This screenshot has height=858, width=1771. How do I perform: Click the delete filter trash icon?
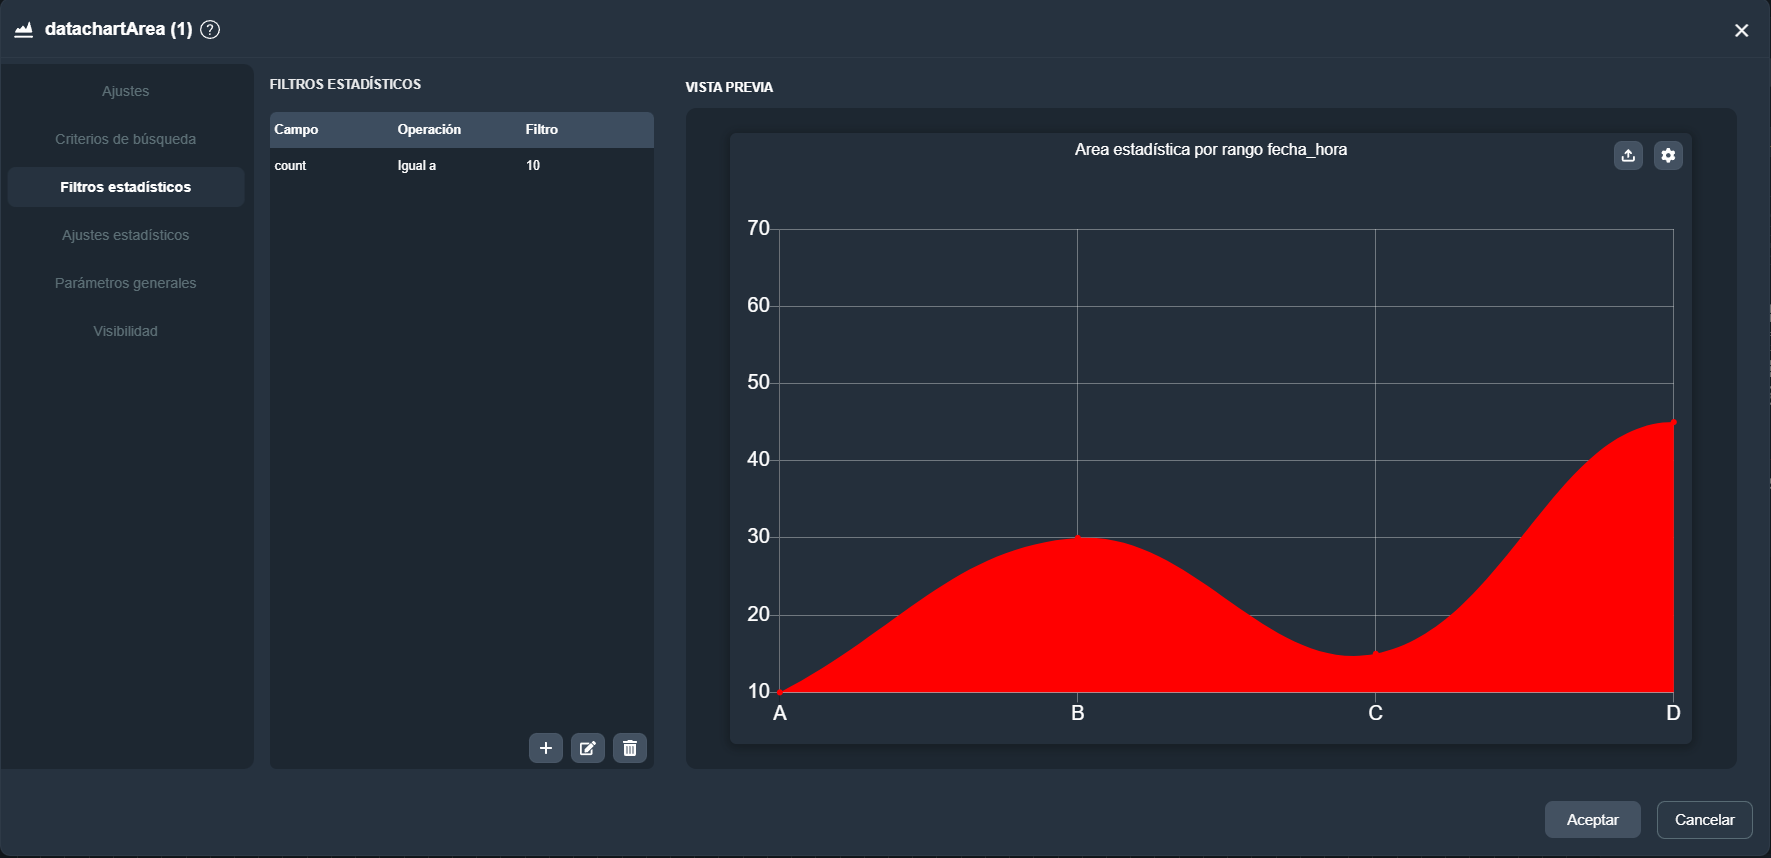[x=630, y=748]
